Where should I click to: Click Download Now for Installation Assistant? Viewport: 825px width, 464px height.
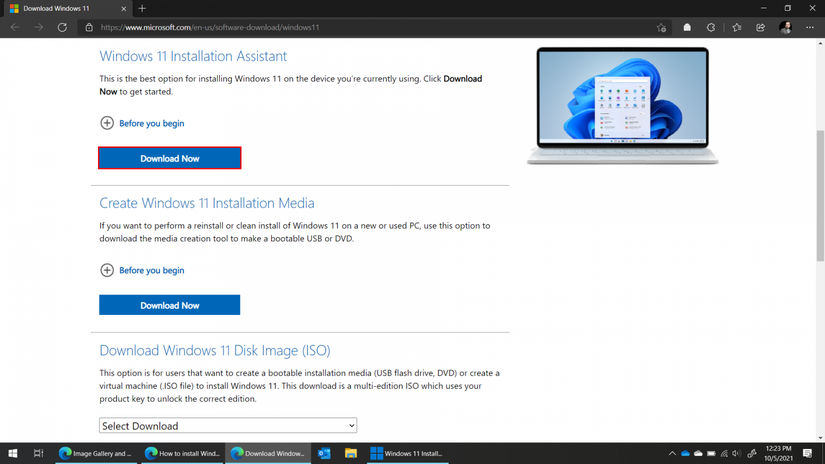(x=169, y=158)
